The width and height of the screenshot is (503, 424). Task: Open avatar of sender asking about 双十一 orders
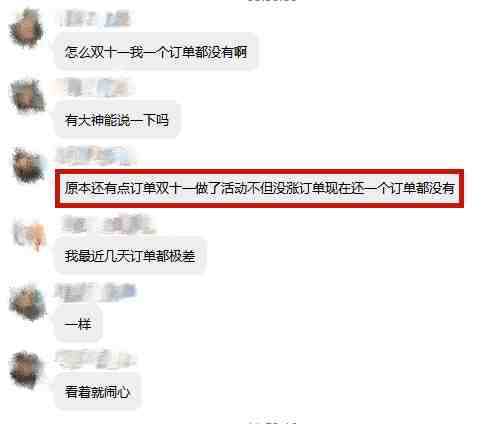pos(27,29)
